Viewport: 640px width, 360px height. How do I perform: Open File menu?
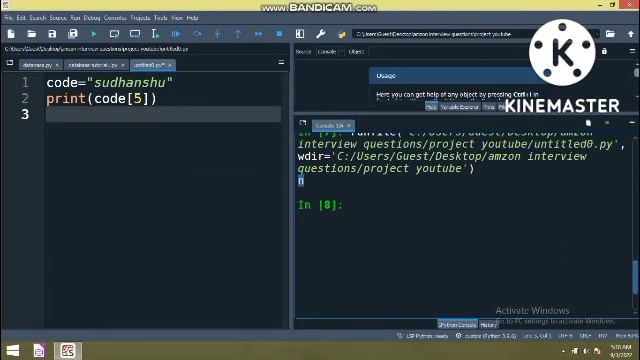9,18
